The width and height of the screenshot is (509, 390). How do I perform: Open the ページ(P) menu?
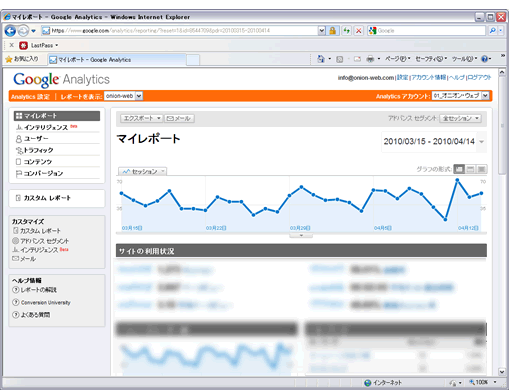click(x=398, y=59)
